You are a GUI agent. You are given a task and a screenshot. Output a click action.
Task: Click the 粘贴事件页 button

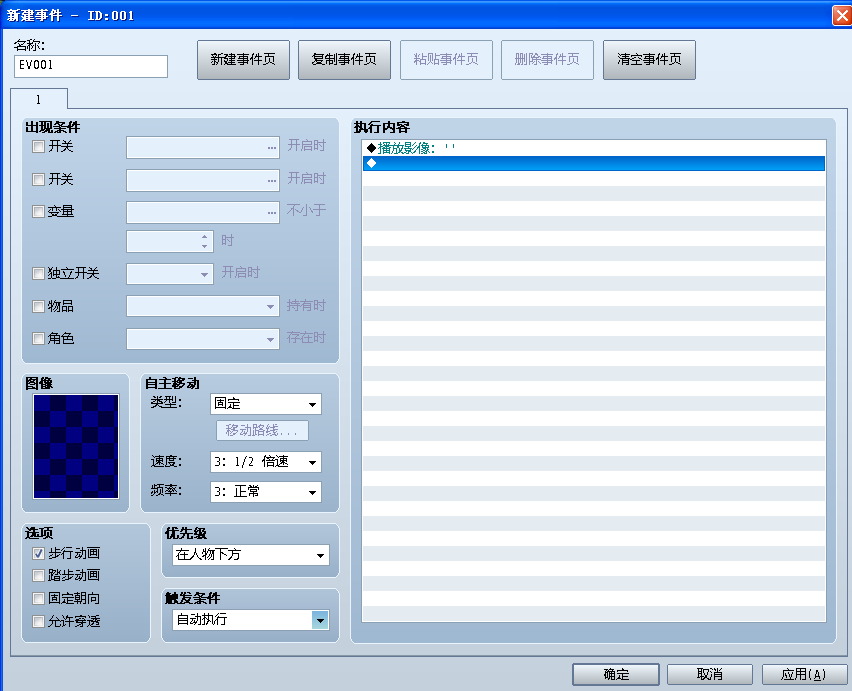coord(446,60)
